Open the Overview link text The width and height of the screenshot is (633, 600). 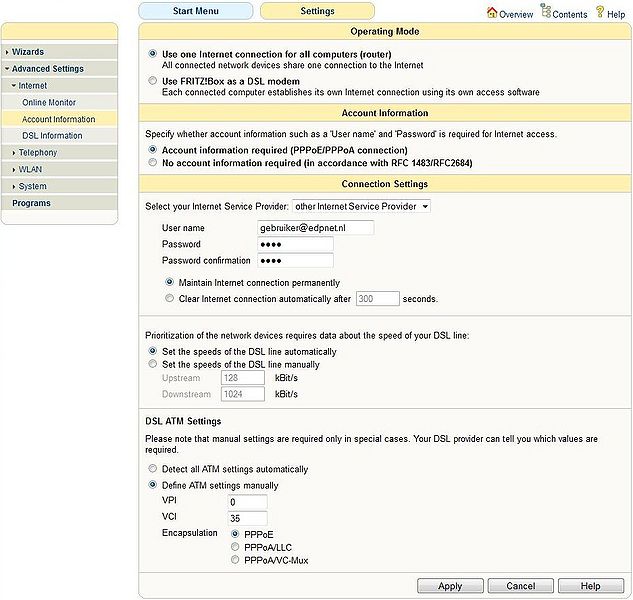pos(516,15)
